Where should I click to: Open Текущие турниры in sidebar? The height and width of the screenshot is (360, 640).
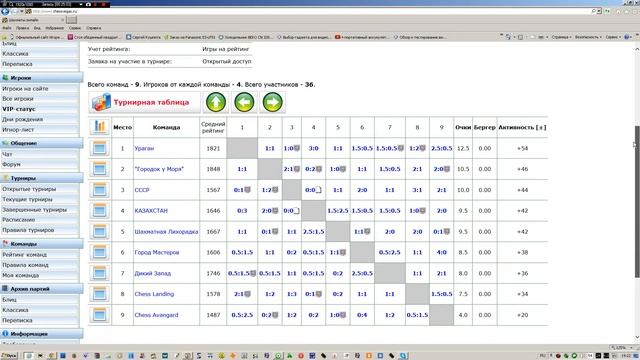27,199
